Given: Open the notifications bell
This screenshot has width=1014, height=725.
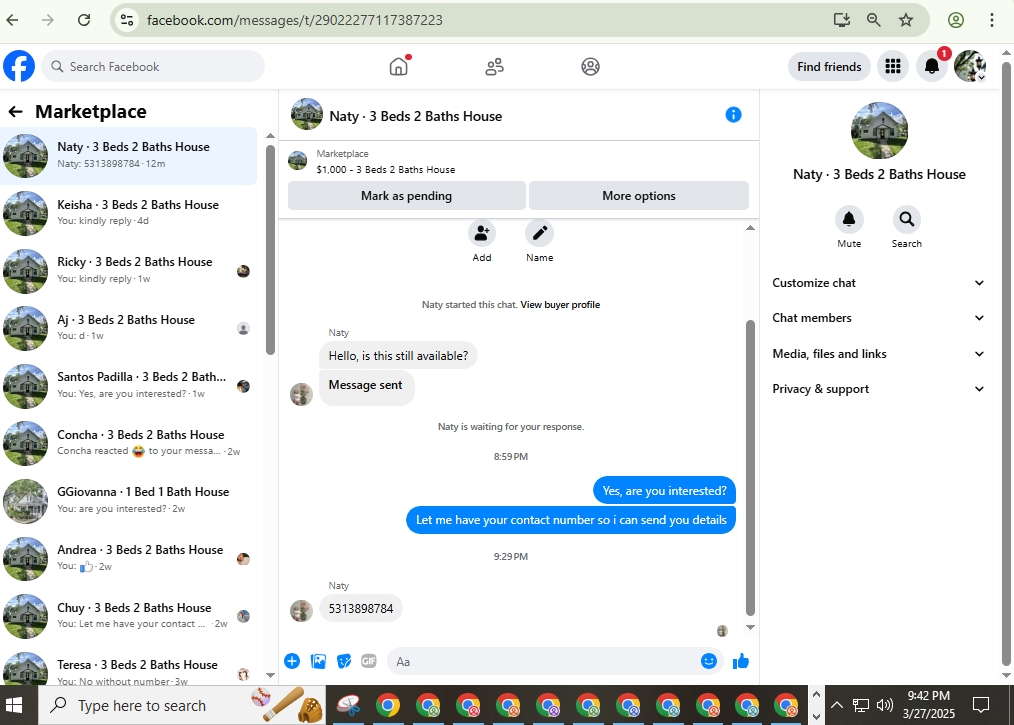Looking at the screenshot, I should (932, 66).
